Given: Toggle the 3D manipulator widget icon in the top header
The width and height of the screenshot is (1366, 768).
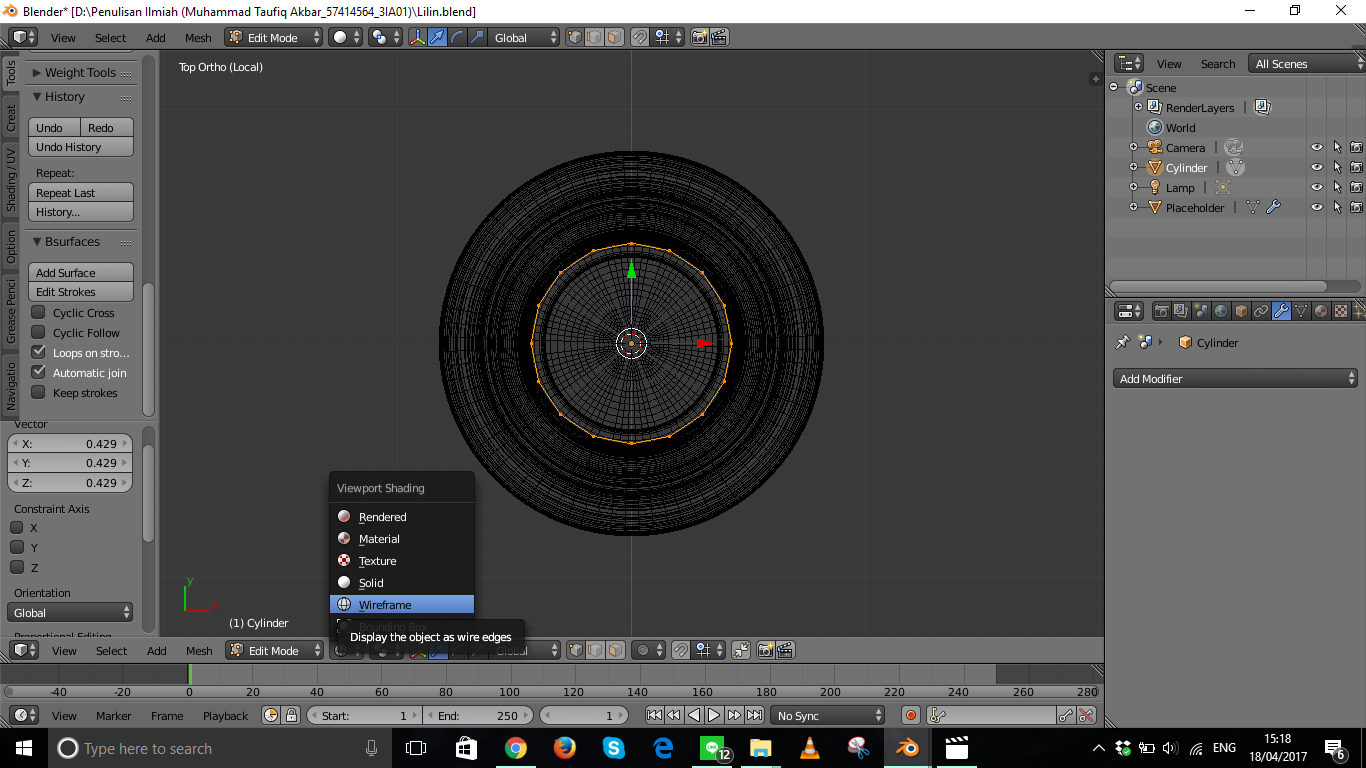Looking at the screenshot, I should tap(418, 37).
